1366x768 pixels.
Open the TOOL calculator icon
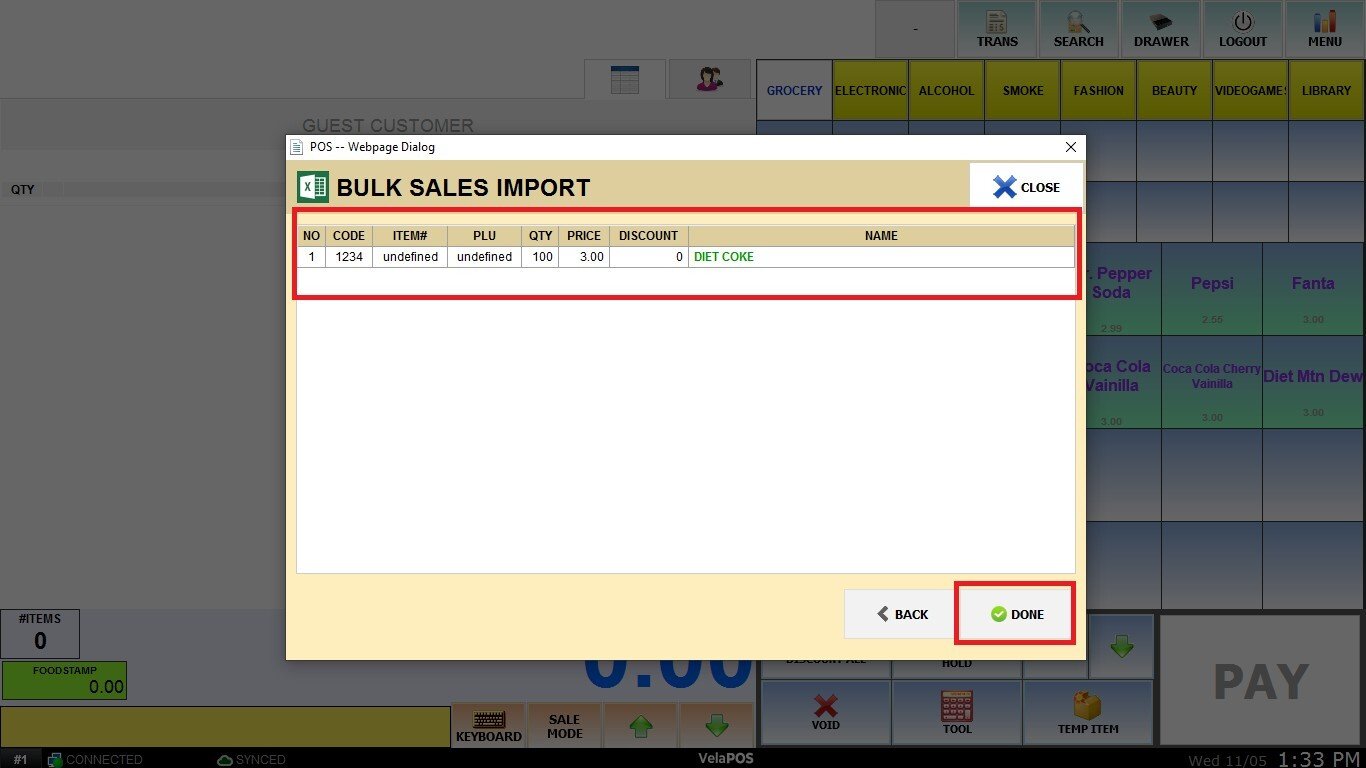tap(956, 712)
